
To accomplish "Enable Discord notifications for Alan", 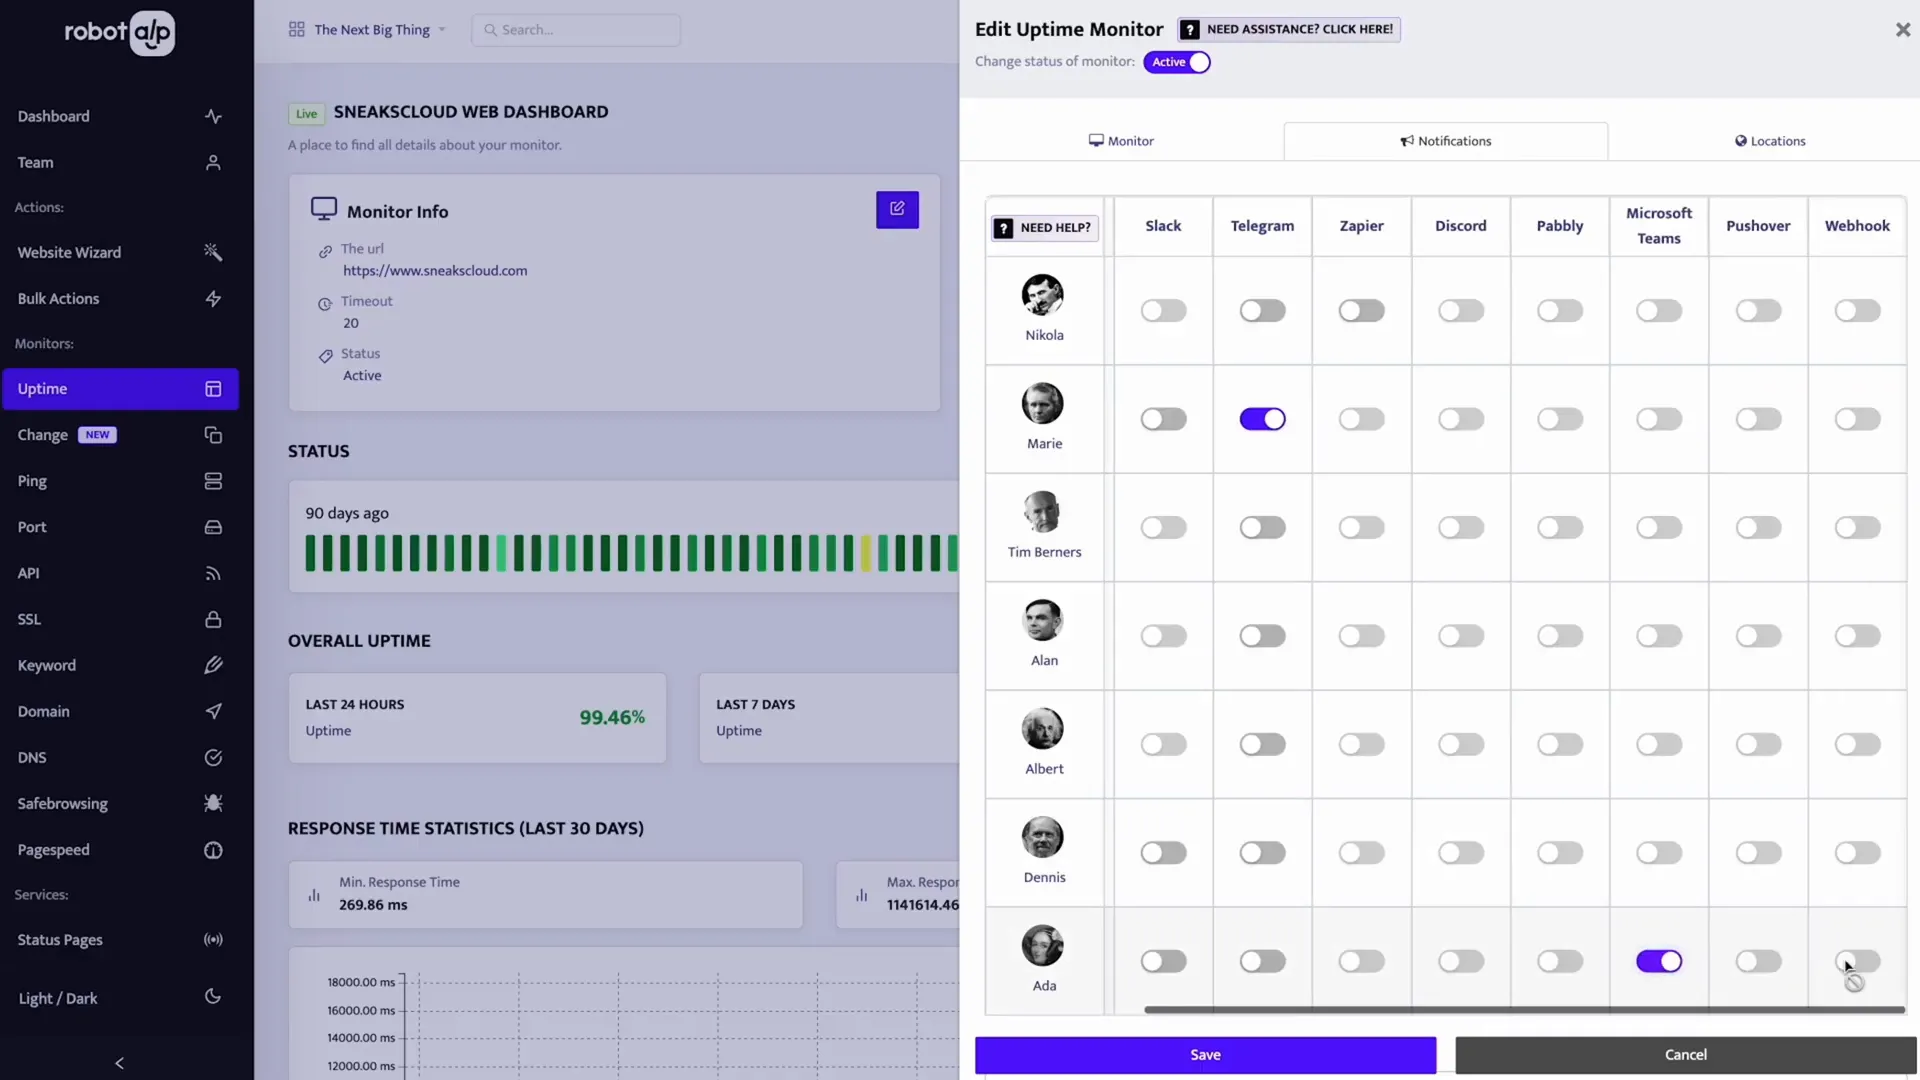I will (x=1461, y=636).
